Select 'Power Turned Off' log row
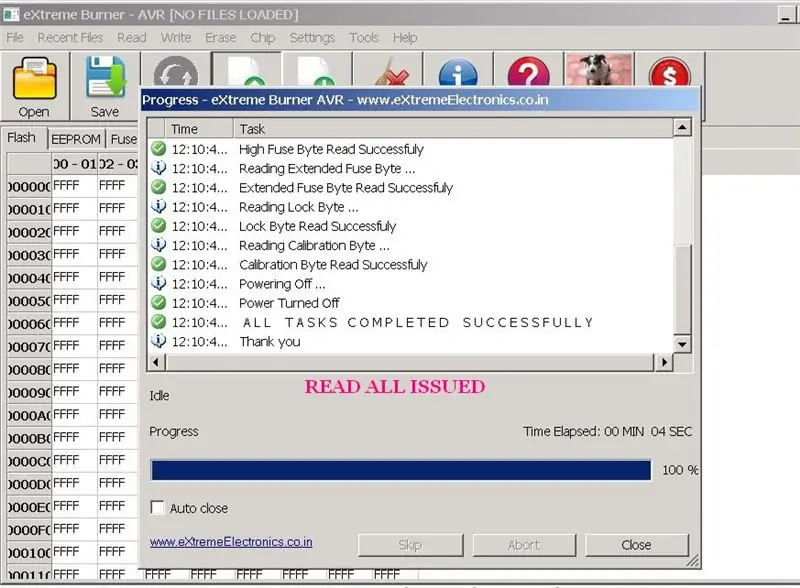The height and width of the screenshot is (588, 800). (x=411, y=303)
